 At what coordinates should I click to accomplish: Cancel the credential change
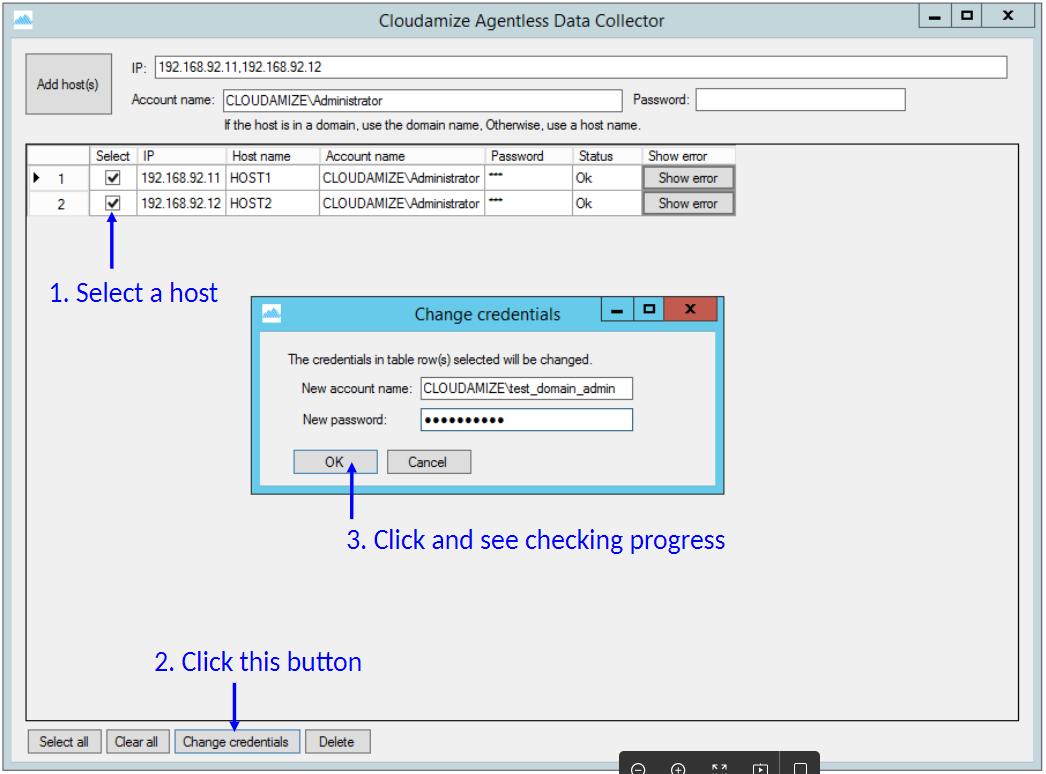click(427, 462)
